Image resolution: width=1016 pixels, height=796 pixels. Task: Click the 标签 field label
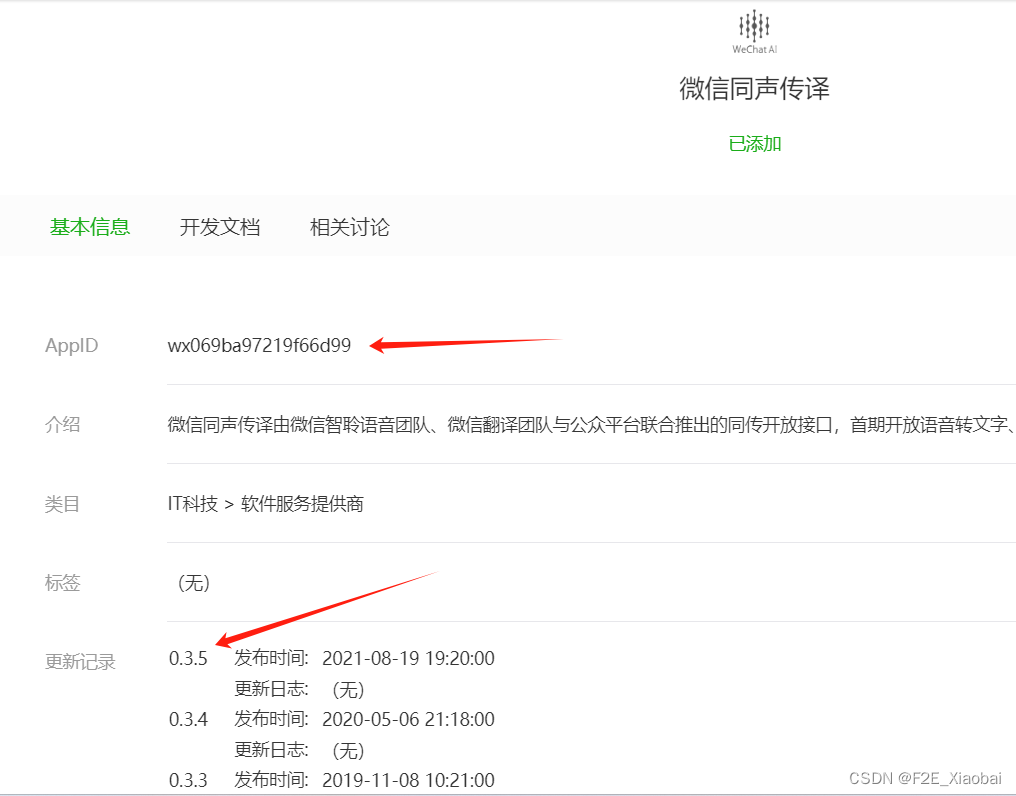coord(62,583)
